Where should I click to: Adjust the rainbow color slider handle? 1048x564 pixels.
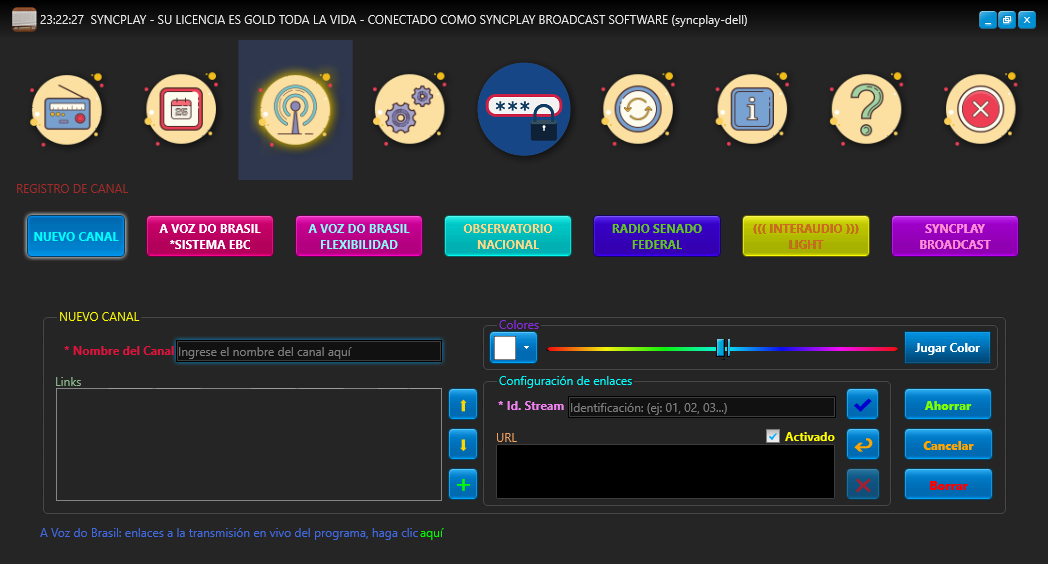[x=721, y=348]
